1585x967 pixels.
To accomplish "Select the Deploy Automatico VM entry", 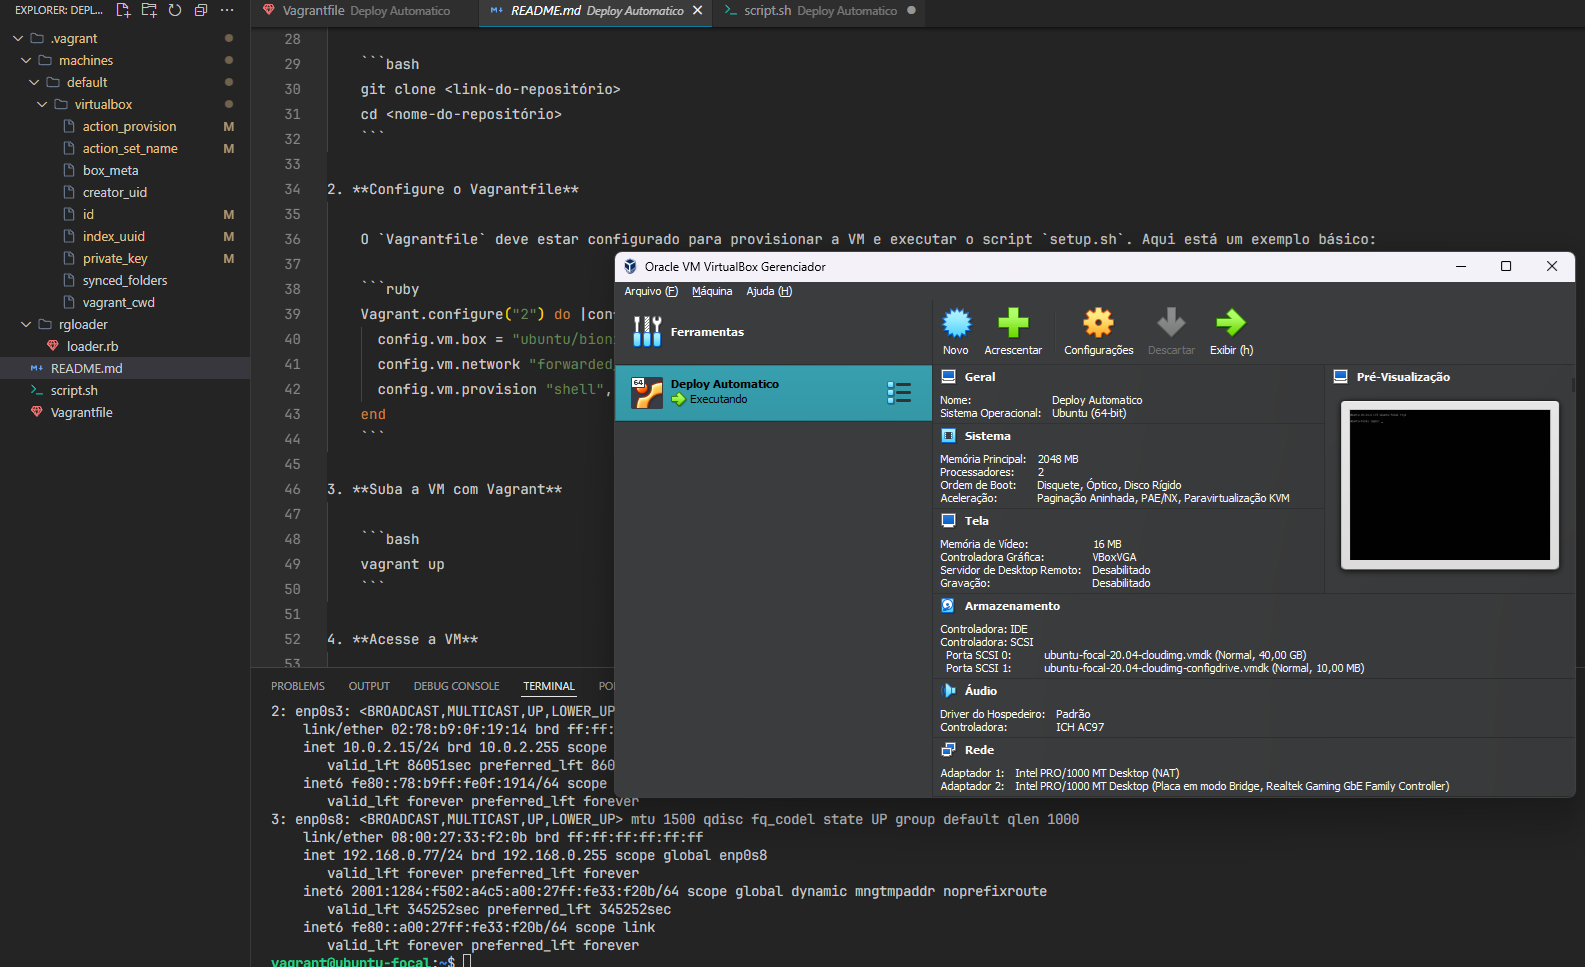I will point(773,392).
